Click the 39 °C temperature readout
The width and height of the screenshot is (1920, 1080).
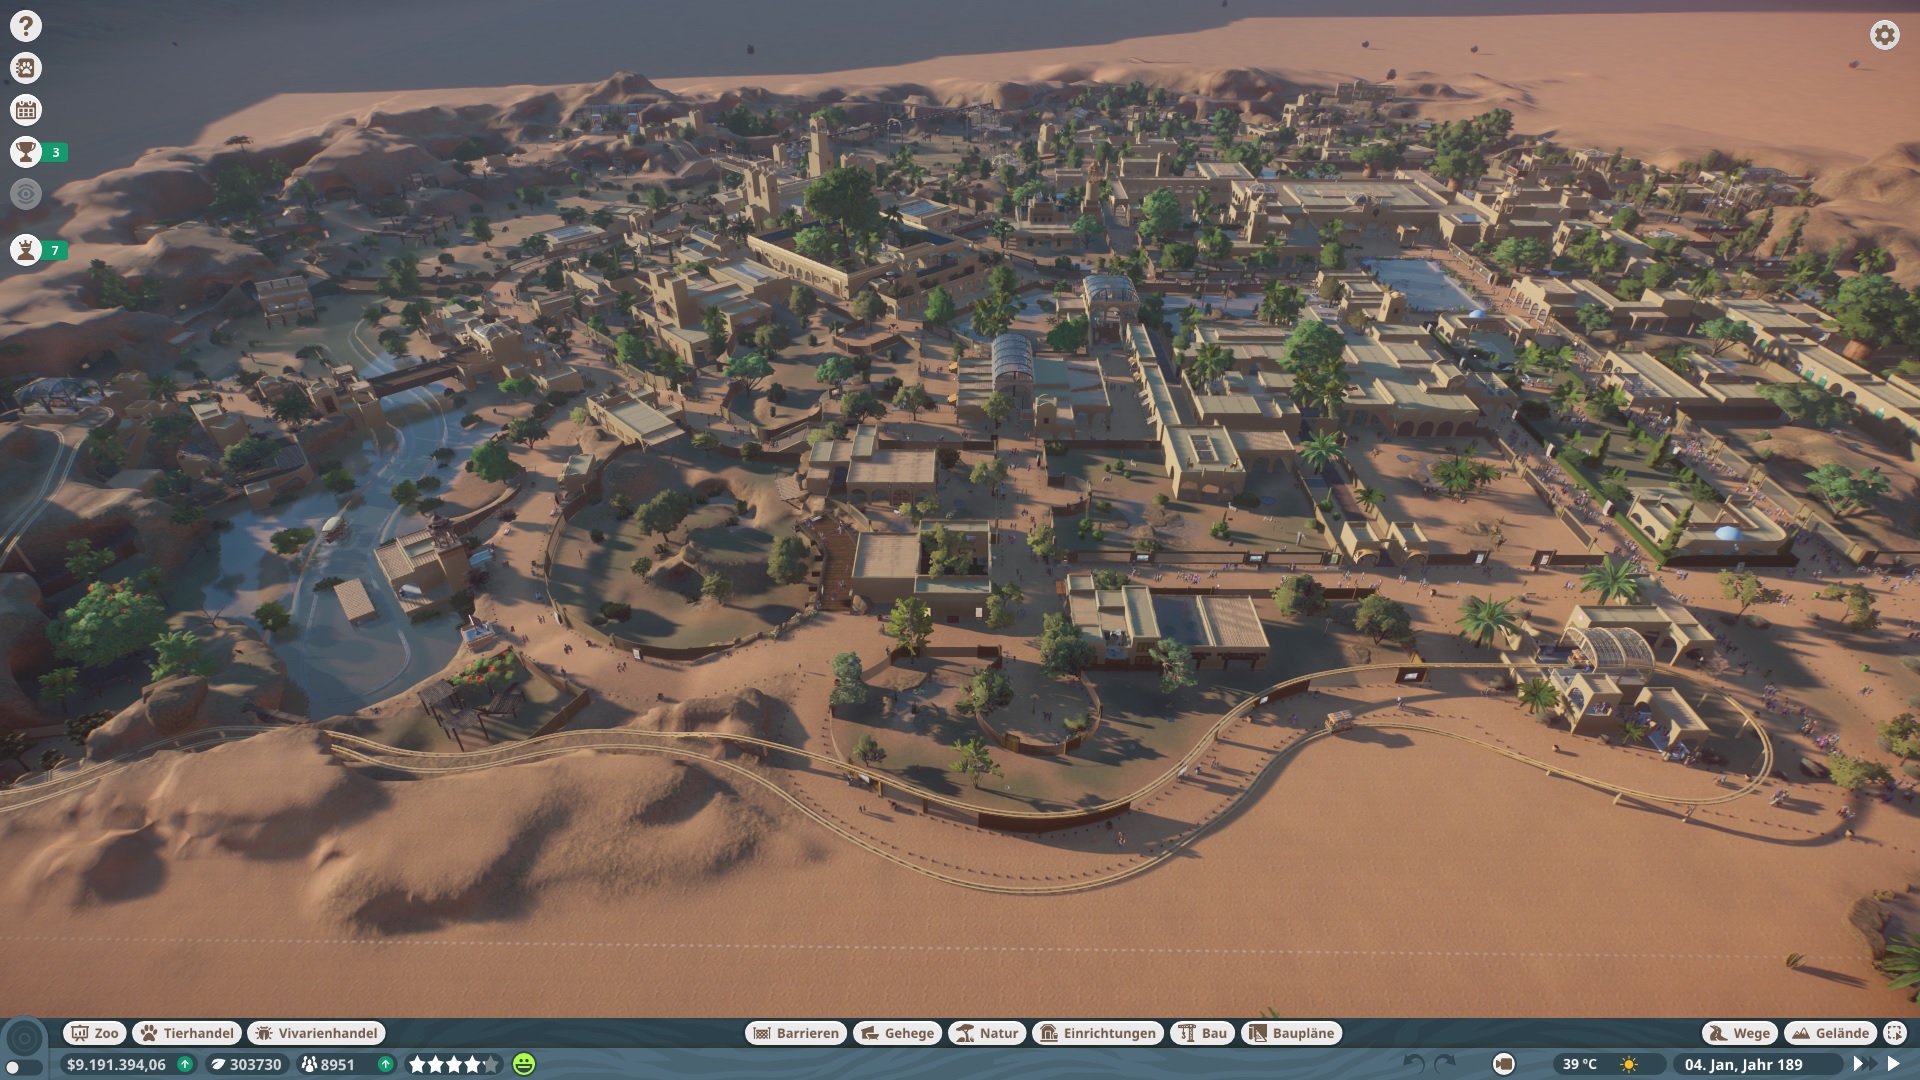(x=1580, y=1065)
